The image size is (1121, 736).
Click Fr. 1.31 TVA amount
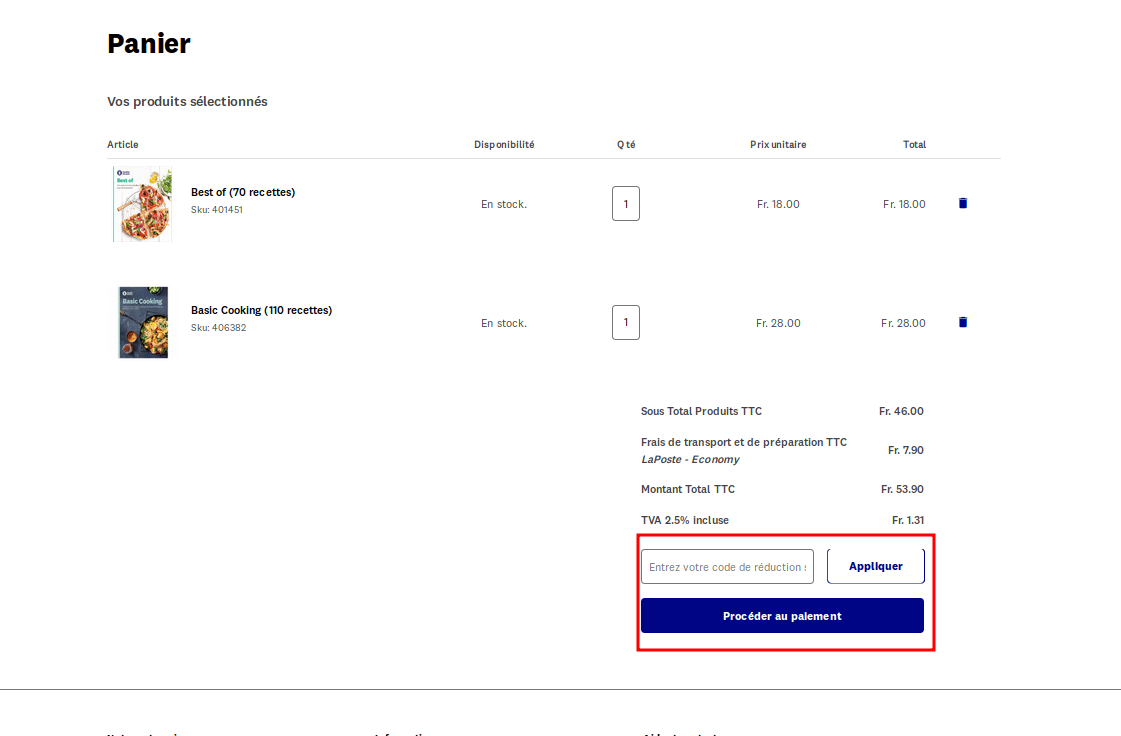pyautogui.click(x=908, y=520)
